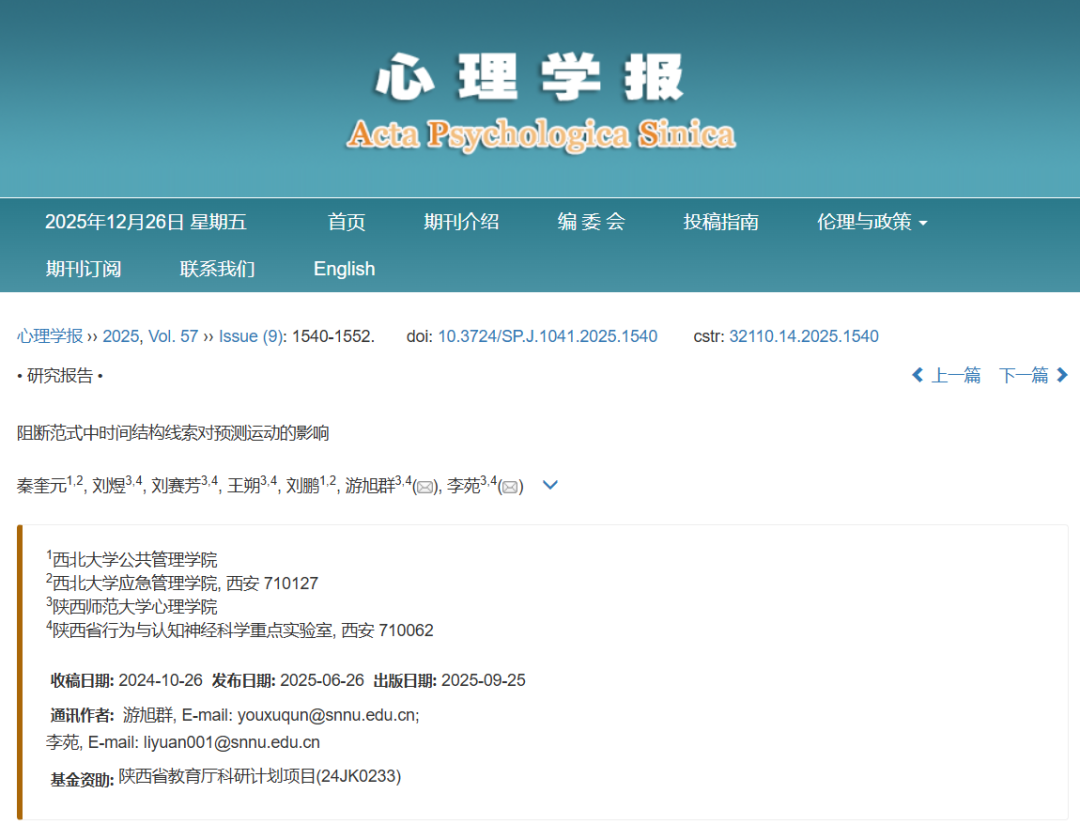Screen dimensions: 1080x825
Task: Click the email envelope icon beside 李苑
Action: click(x=510, y=487)
